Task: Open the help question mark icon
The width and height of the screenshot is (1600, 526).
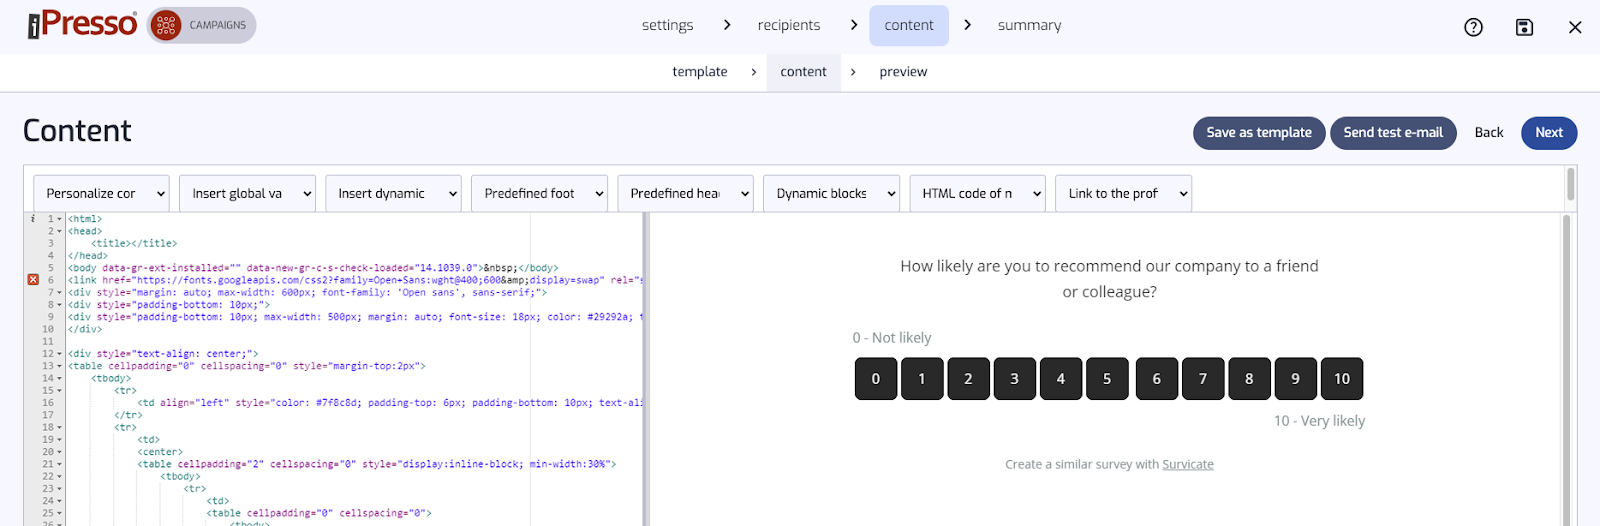Action: point(1473,27)
